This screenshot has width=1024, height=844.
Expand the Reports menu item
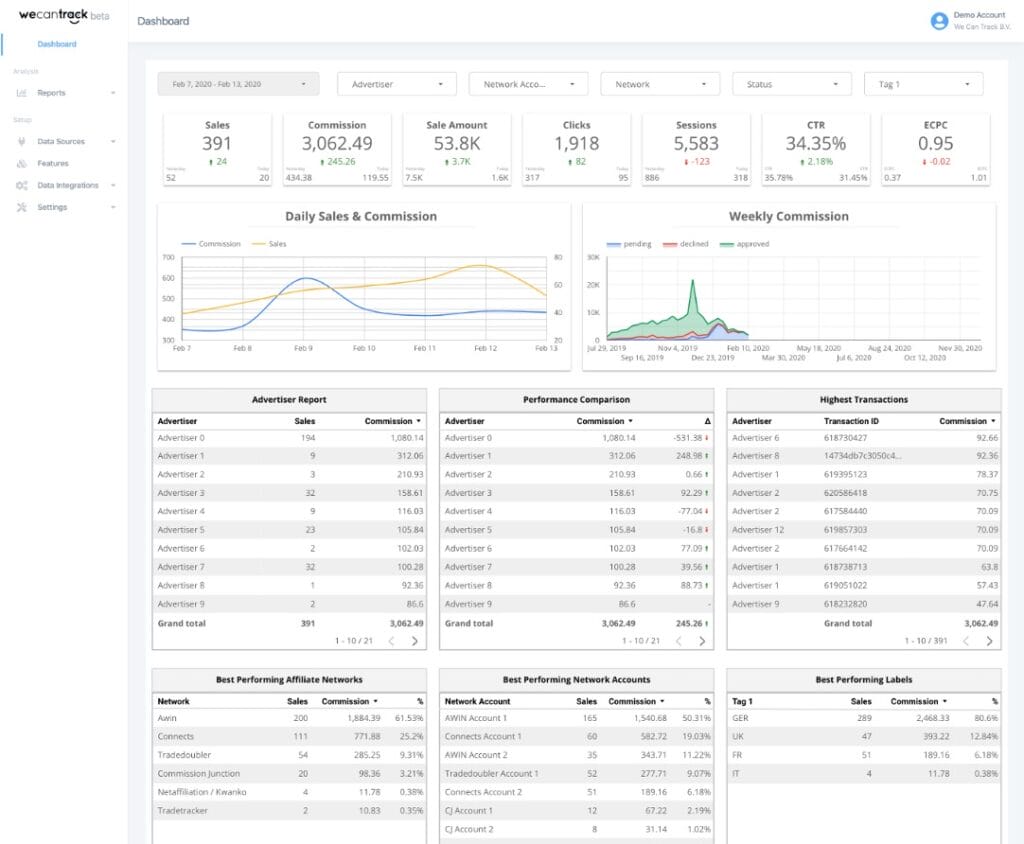click(x=52, y=93)
